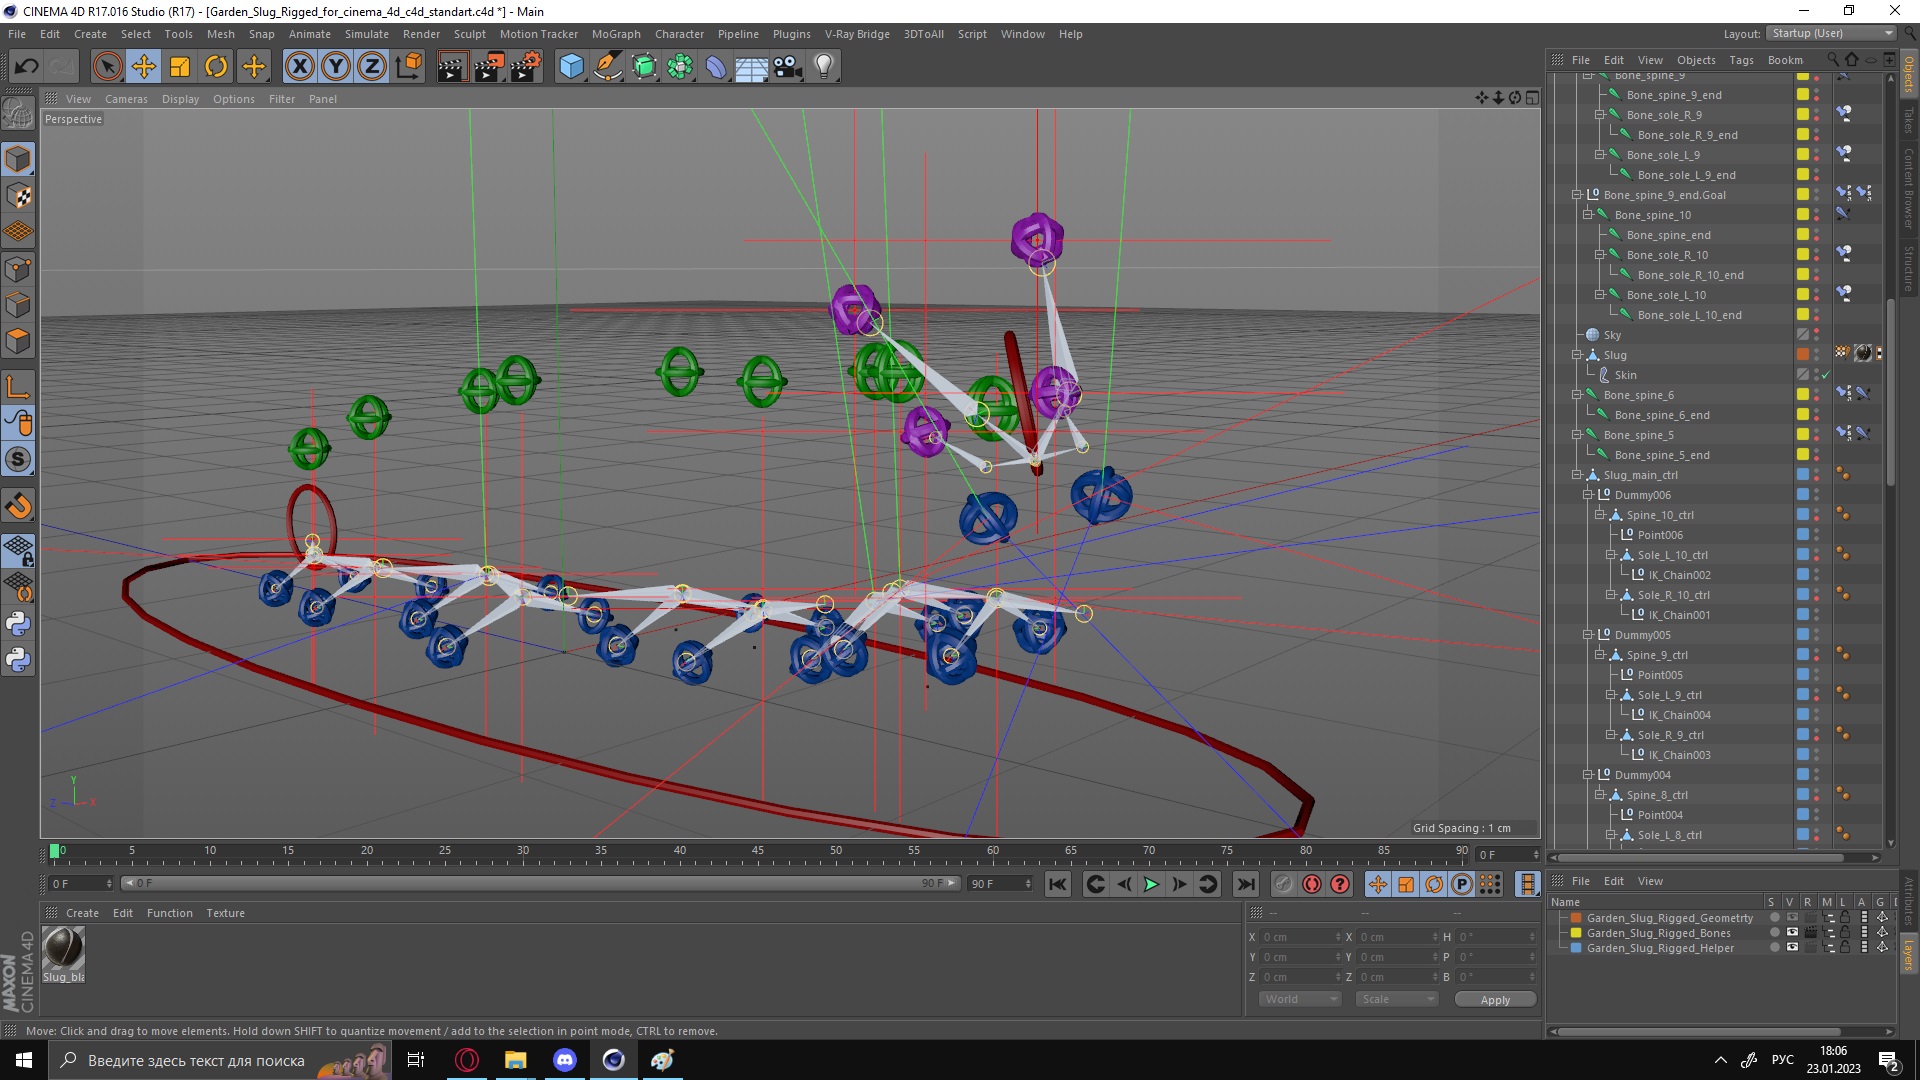Click blue color swatch of Garden_Slug_Rigged_Helper layer
The image size is (1920, 1080).
[x=1576, y=948]
